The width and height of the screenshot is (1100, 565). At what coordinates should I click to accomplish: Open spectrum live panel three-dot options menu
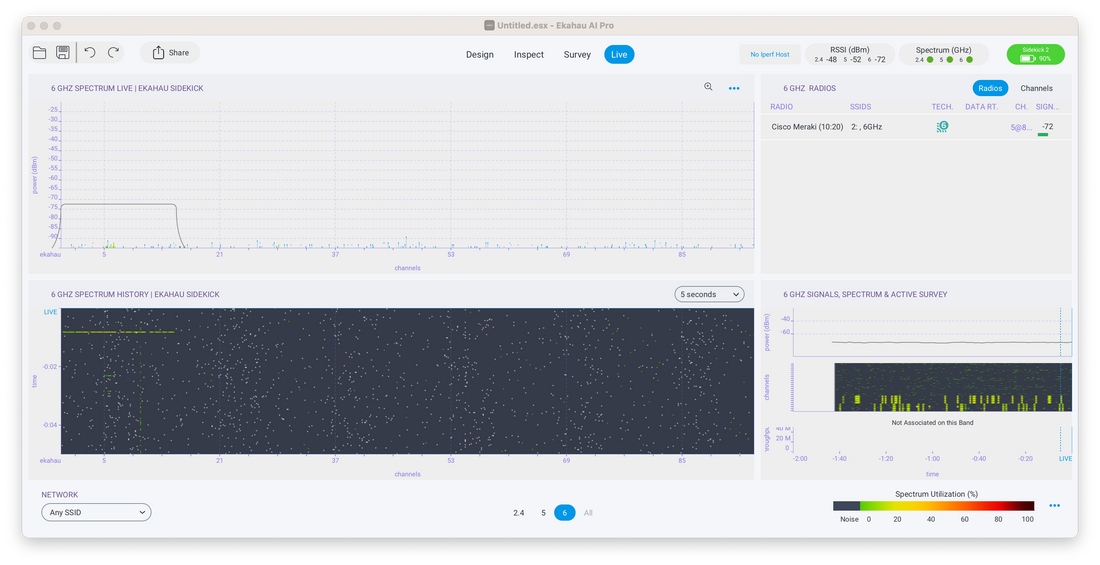click(x=734, y=88)
